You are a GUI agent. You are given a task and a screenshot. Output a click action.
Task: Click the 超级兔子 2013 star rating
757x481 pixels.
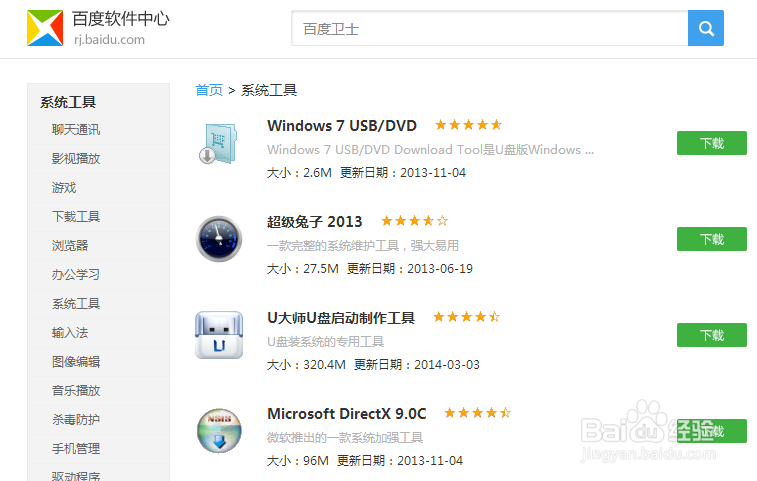click(x=414, y=221)
